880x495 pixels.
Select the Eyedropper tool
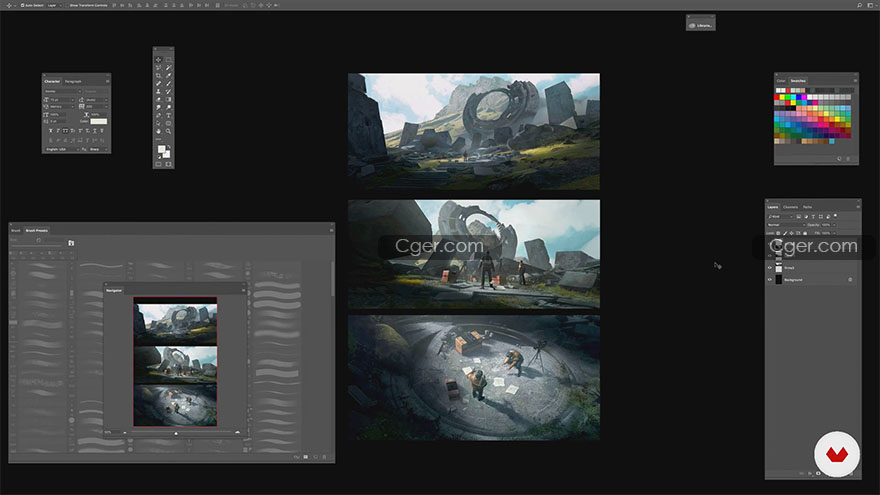[x=168, y=75]
